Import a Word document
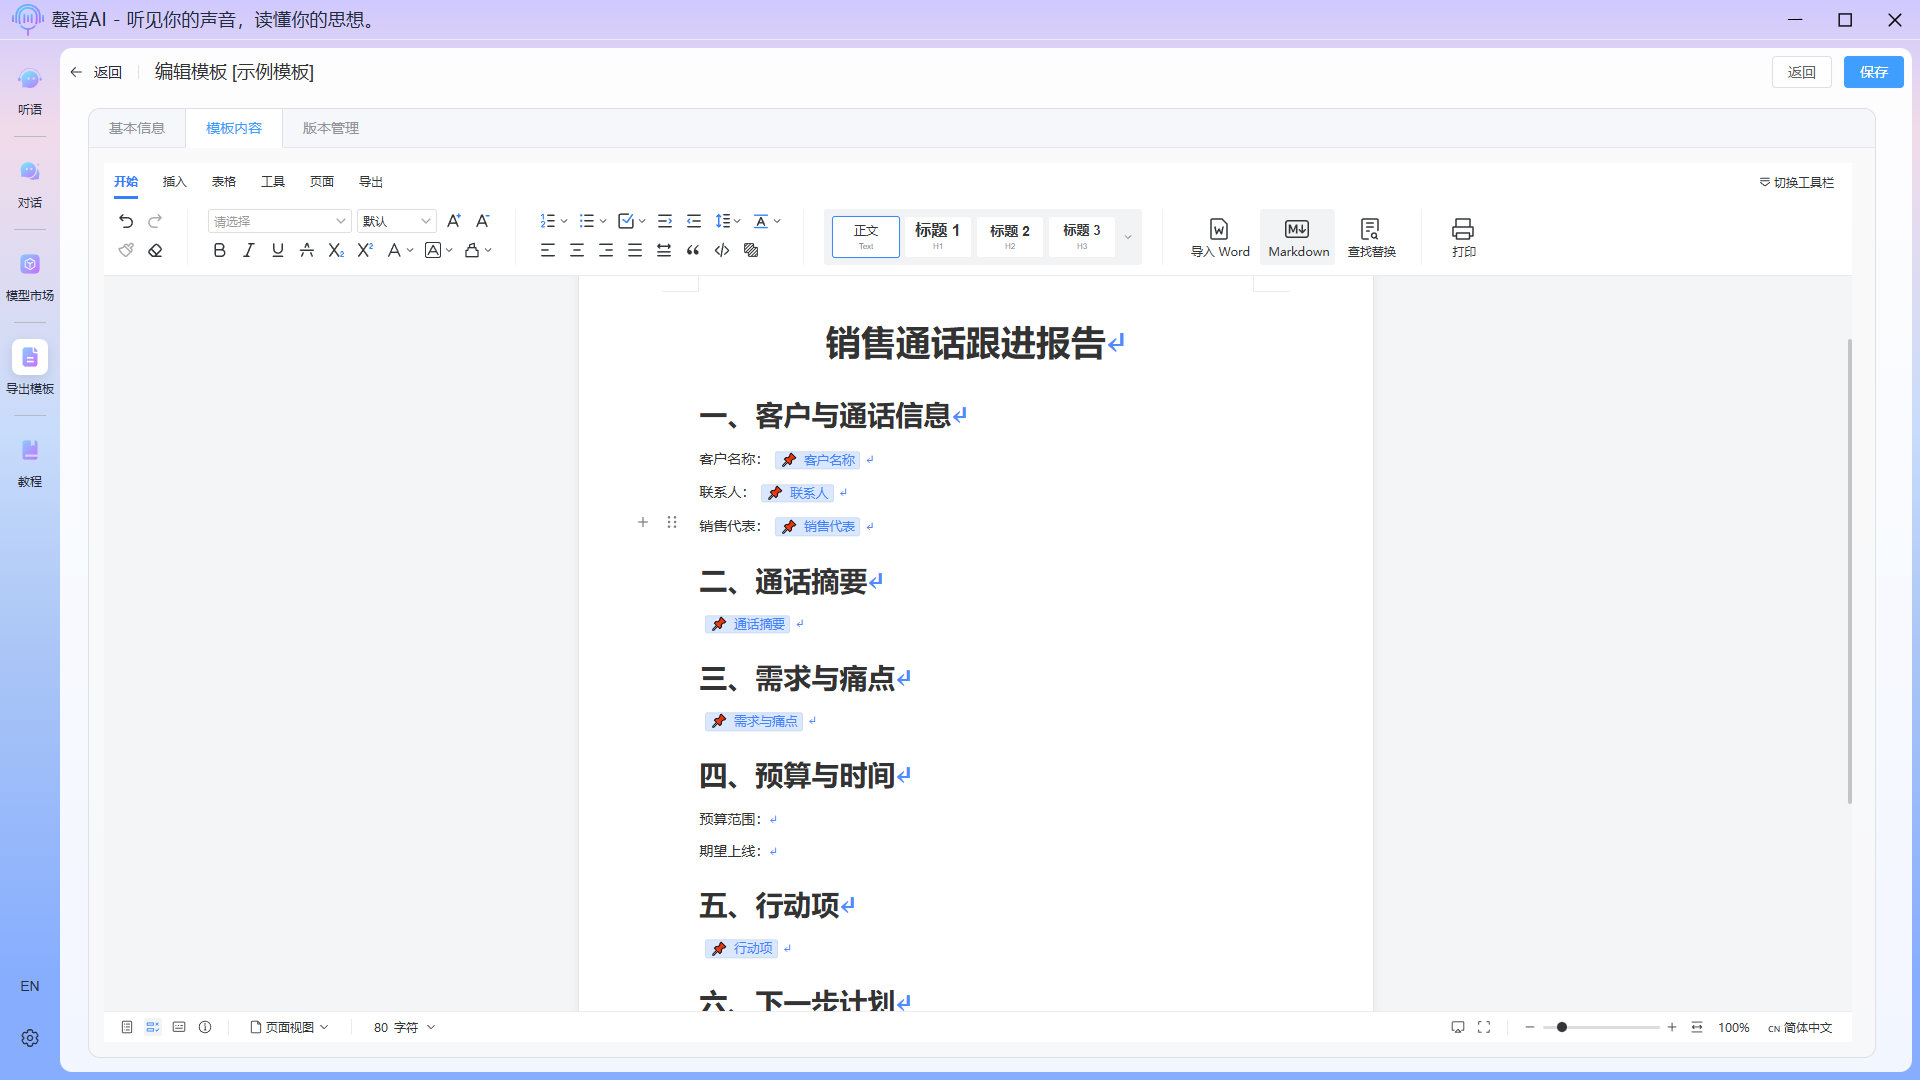 pos(1220,238)
